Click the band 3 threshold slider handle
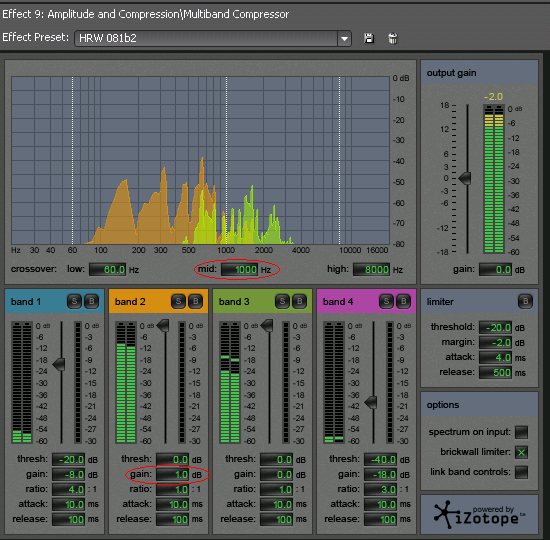This screenshot has width=550, height=540. tap(267, 325)
